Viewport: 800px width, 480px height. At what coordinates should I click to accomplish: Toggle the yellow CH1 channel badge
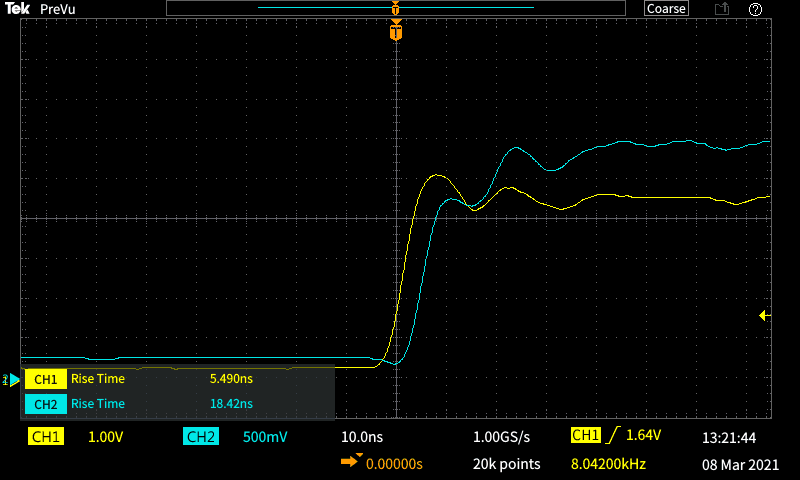pos(46,437)
